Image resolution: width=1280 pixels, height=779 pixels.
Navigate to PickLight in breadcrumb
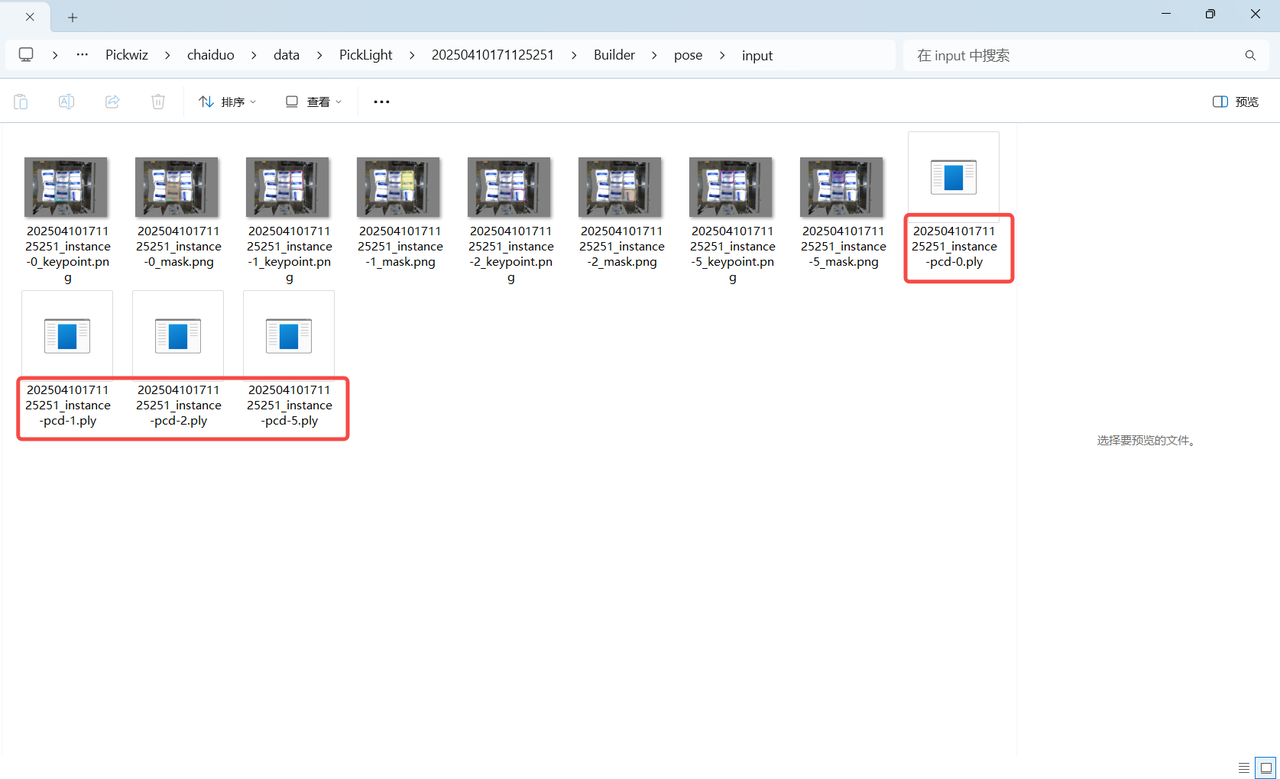click(365, 55)
